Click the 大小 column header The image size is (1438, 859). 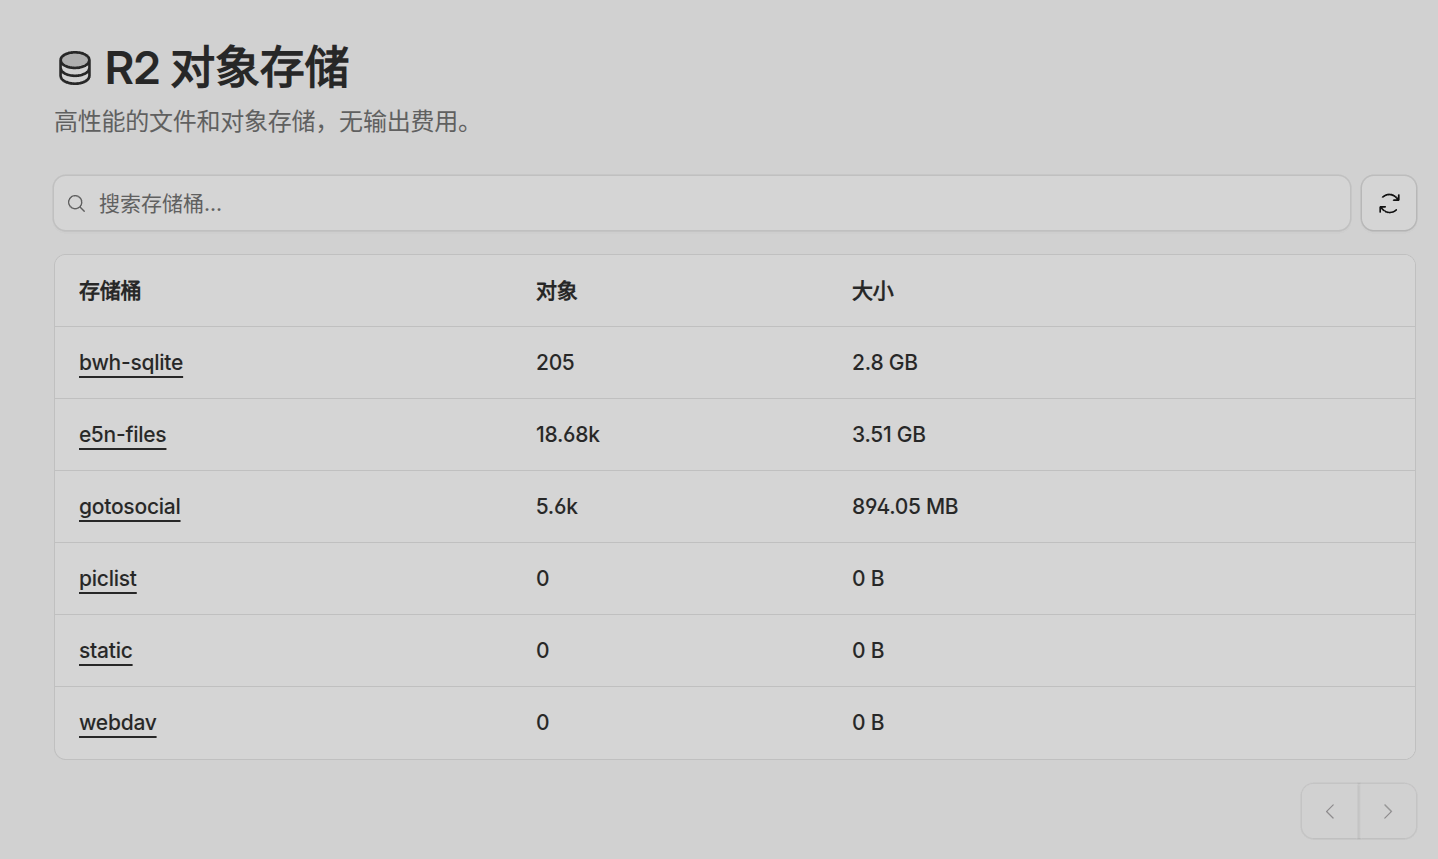(x=872, y=291)
